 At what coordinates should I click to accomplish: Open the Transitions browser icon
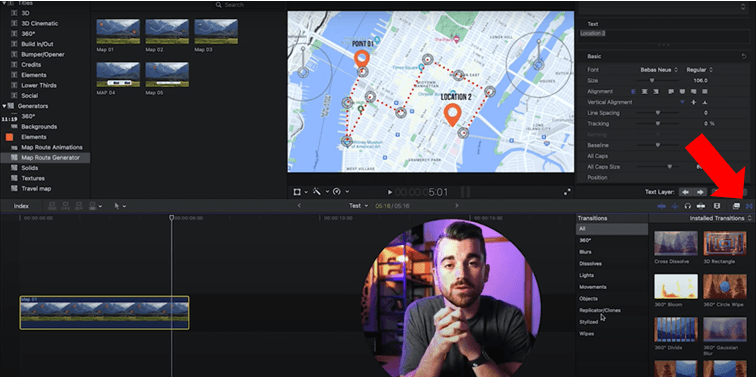coord(749,206)
